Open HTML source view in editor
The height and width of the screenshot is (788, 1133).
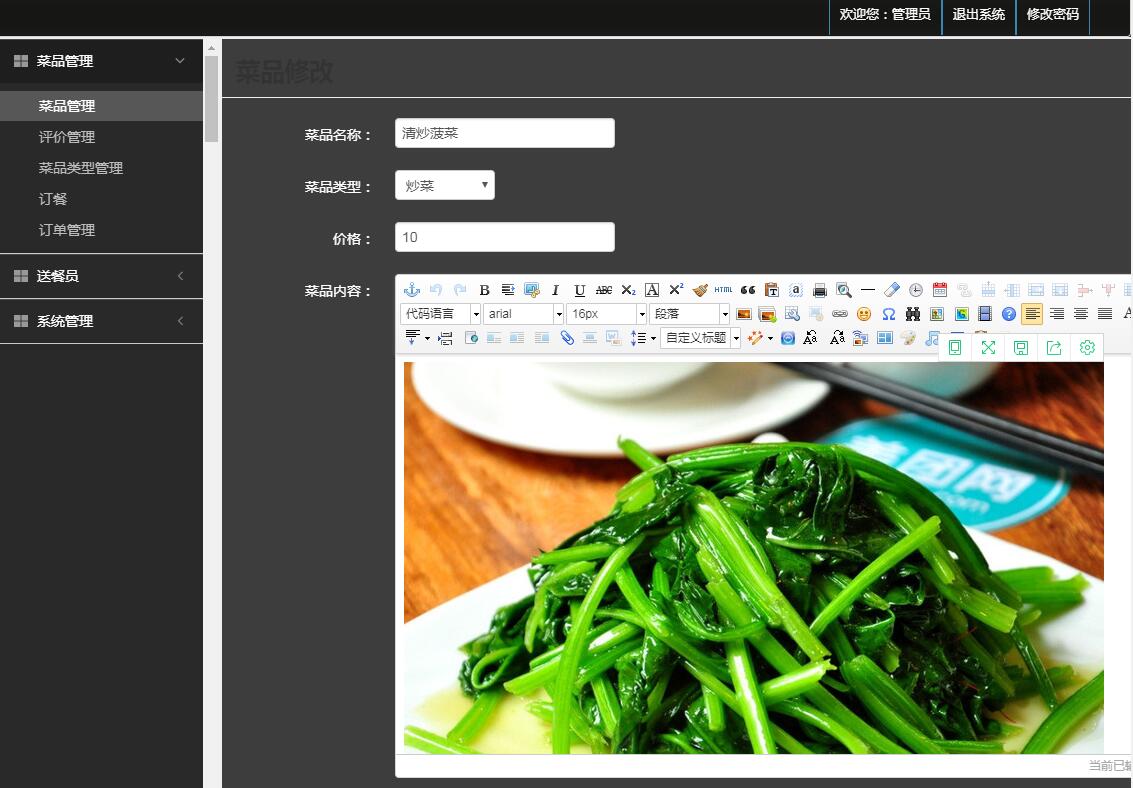pos(723,290)
